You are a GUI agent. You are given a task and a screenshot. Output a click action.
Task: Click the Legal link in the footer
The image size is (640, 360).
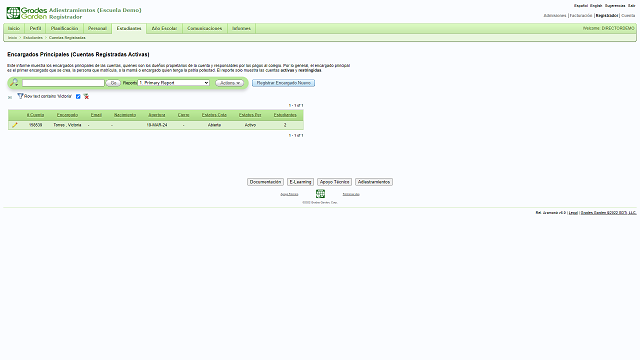tap(573, 213)
